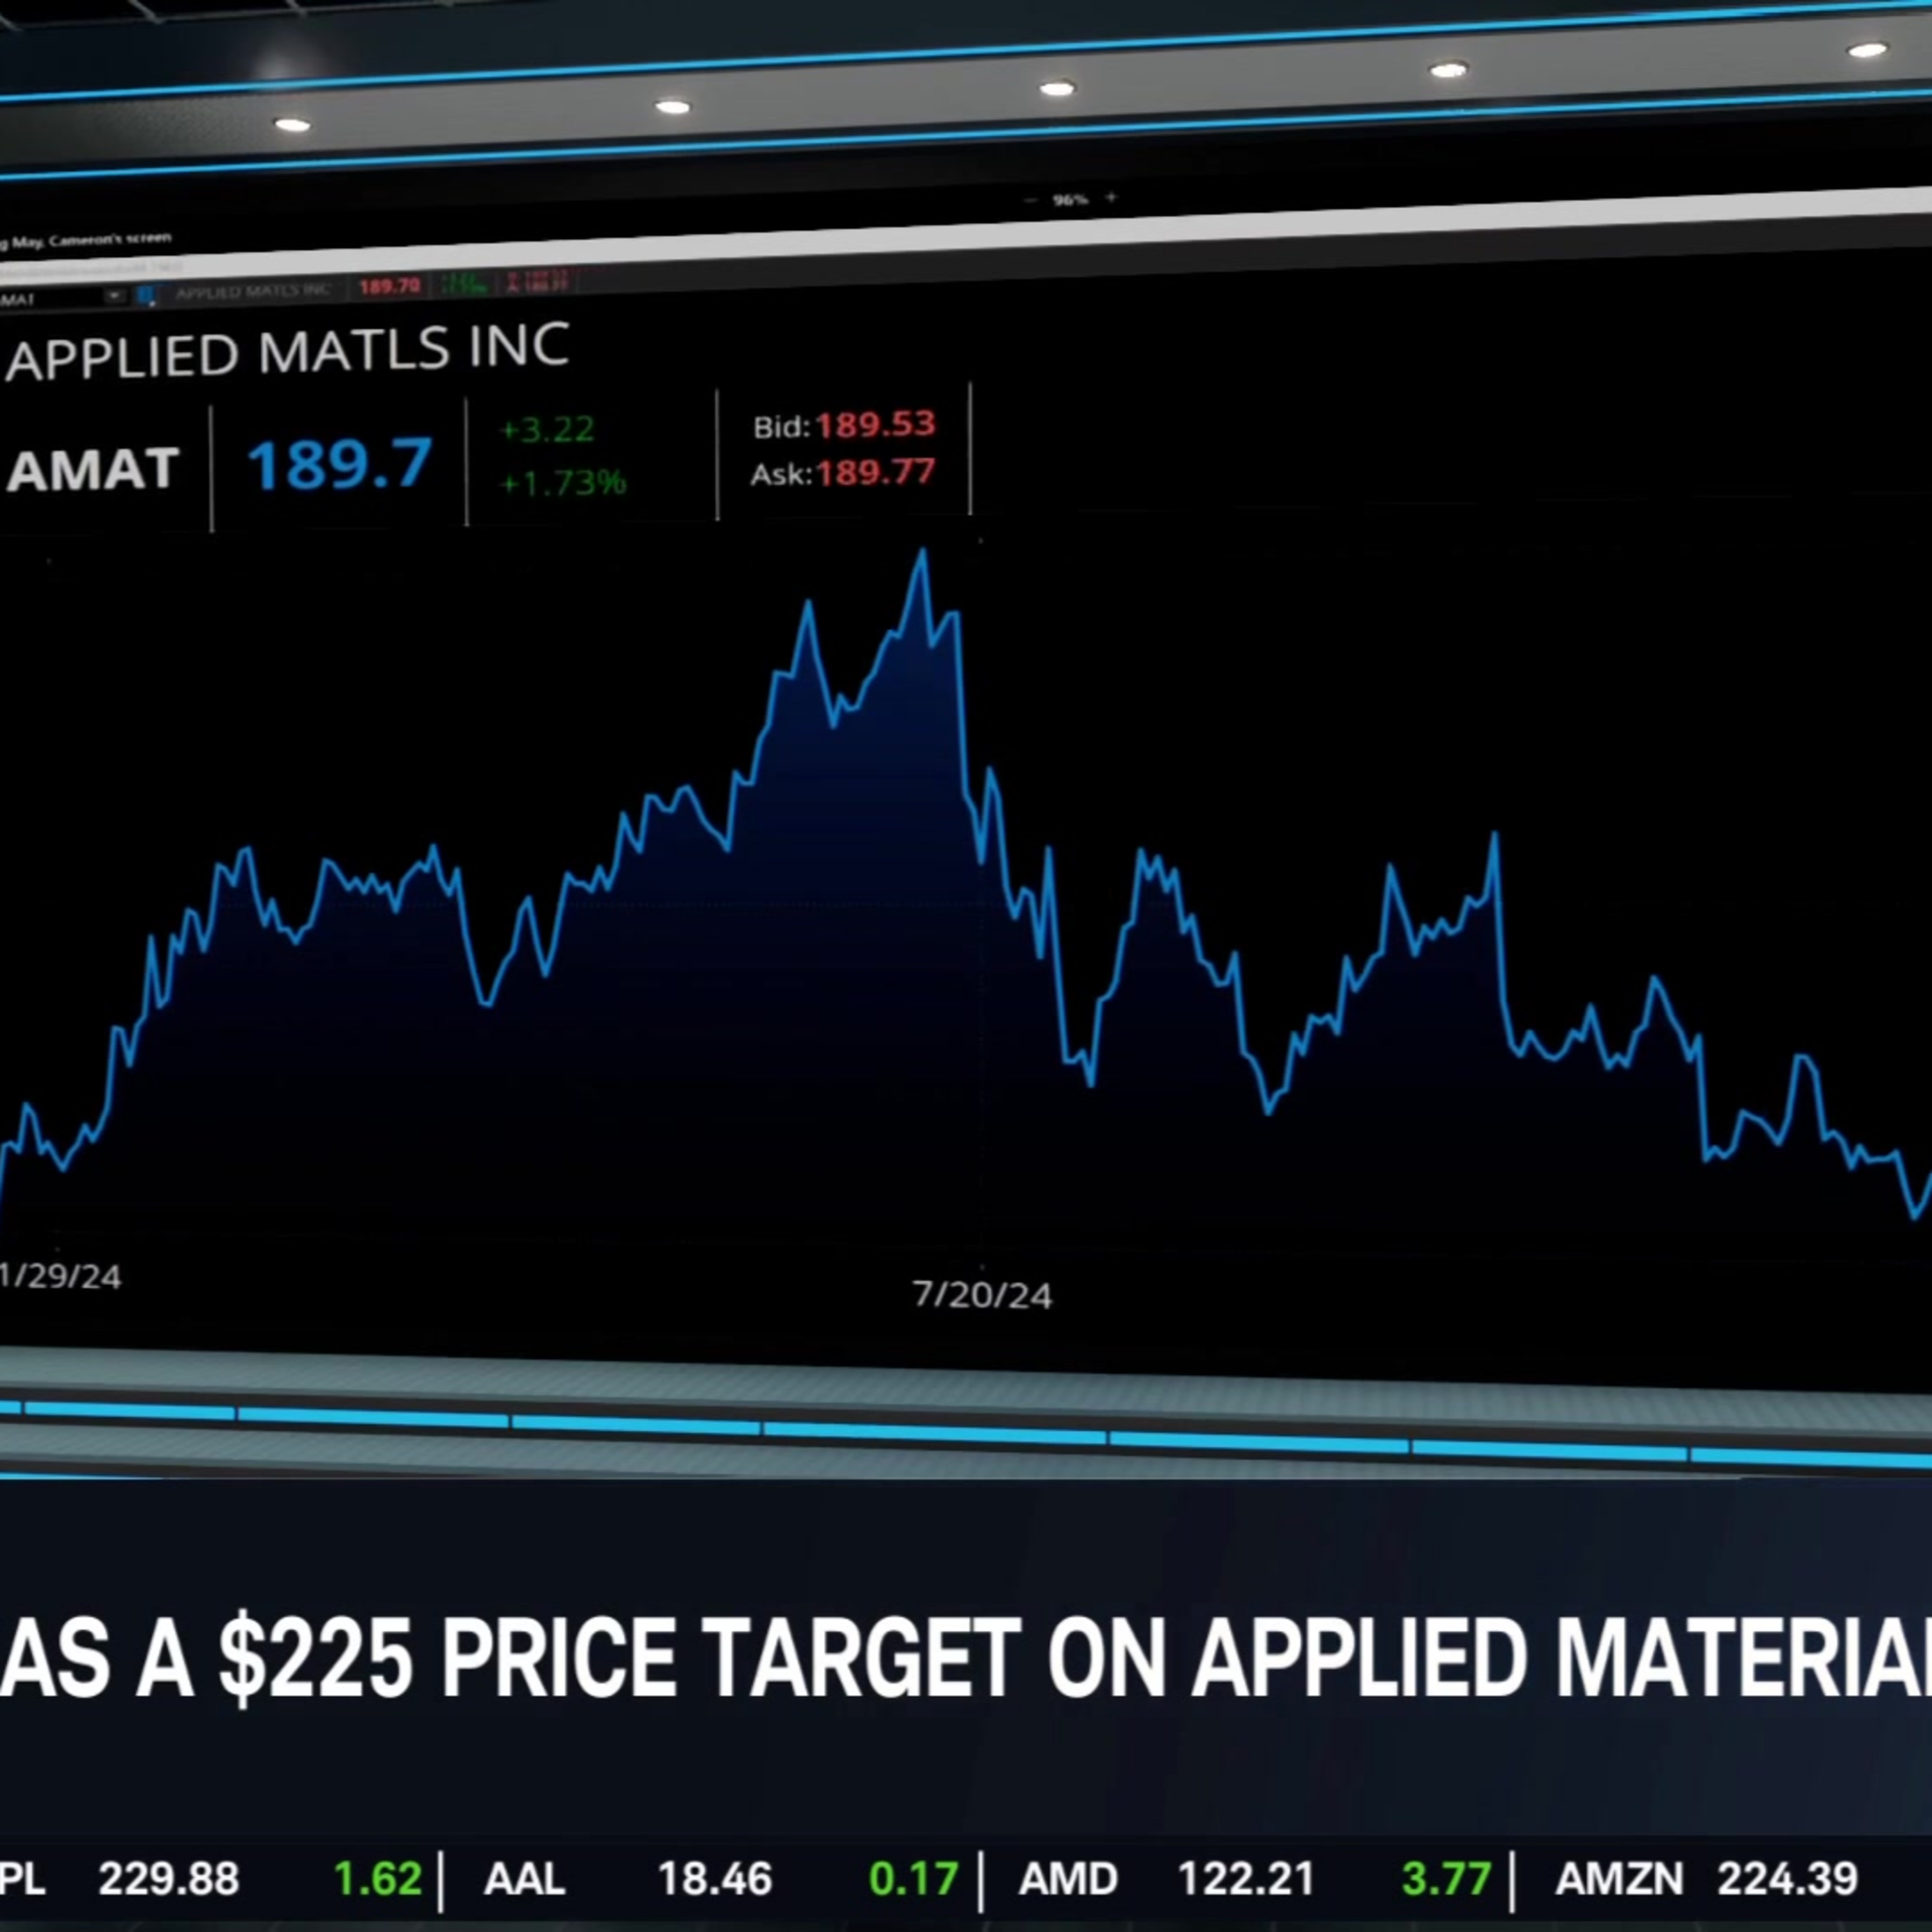The height and width of the screenshot is (1932, 1932).
Task: Click the Bid value 189.53
Action: 875,424
